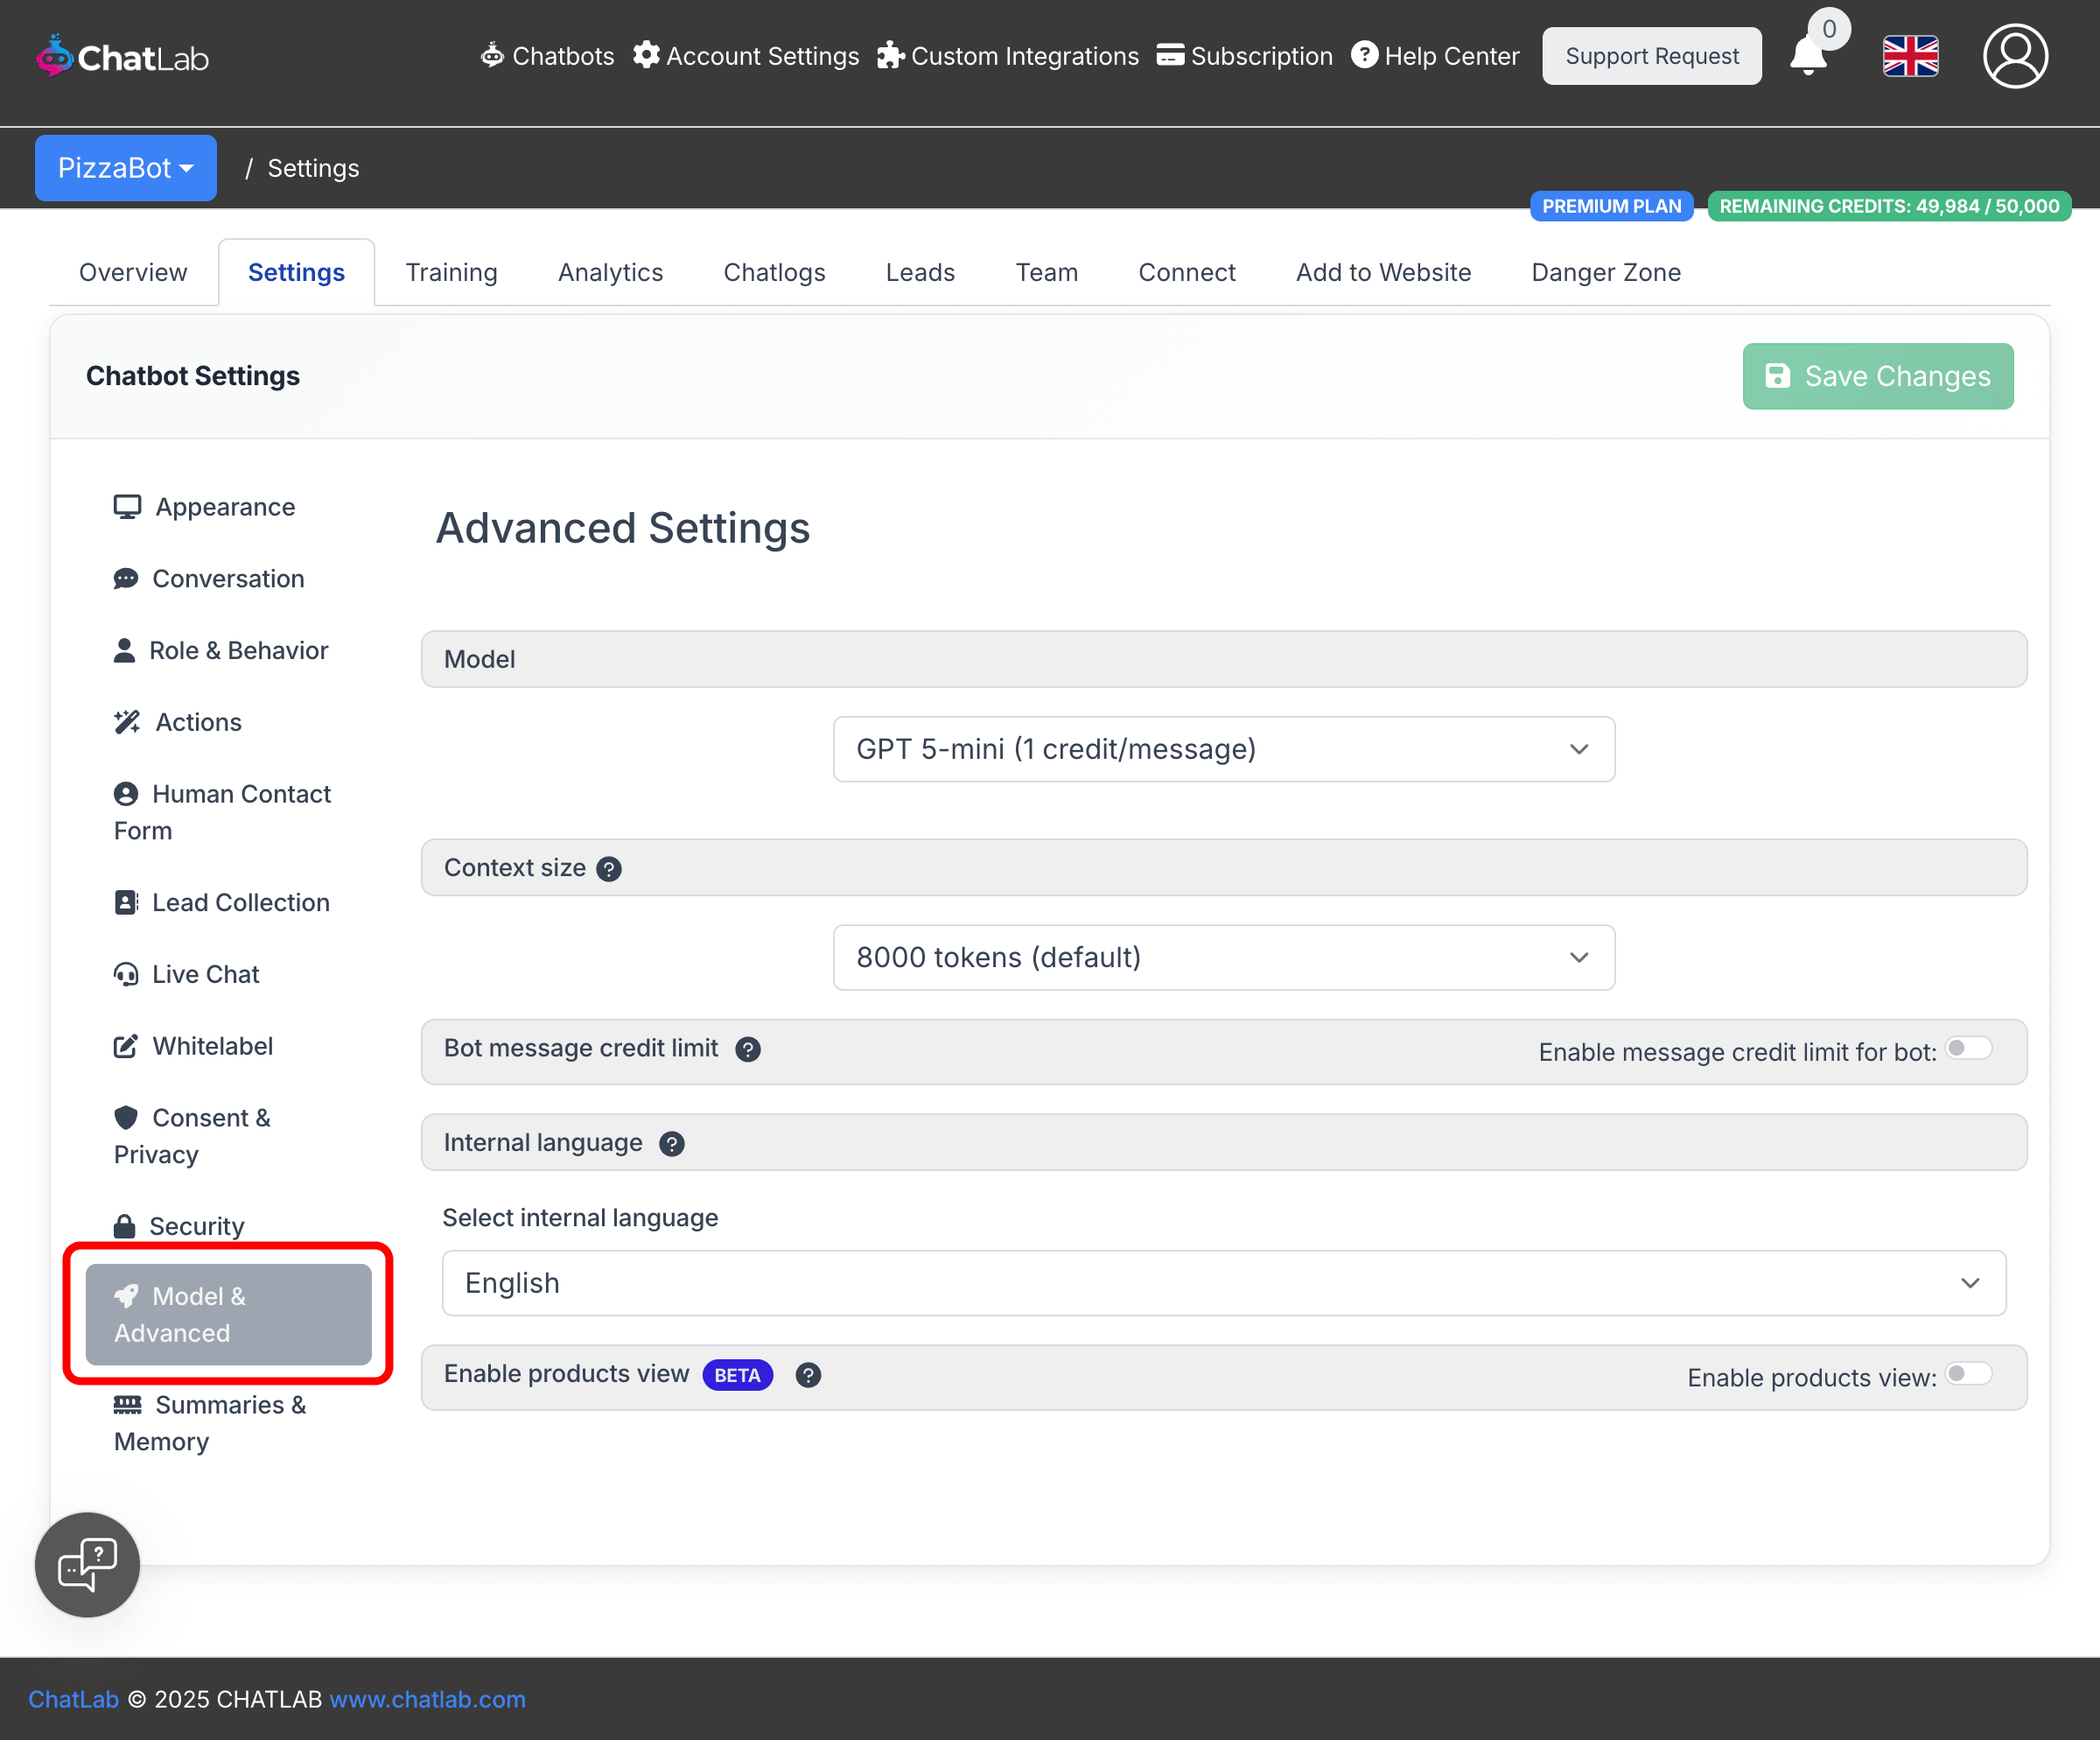Toggle Enable products view switch
Image resolution: width=2100 pixels, height=1740 pixels.
pos(1968,1374)
